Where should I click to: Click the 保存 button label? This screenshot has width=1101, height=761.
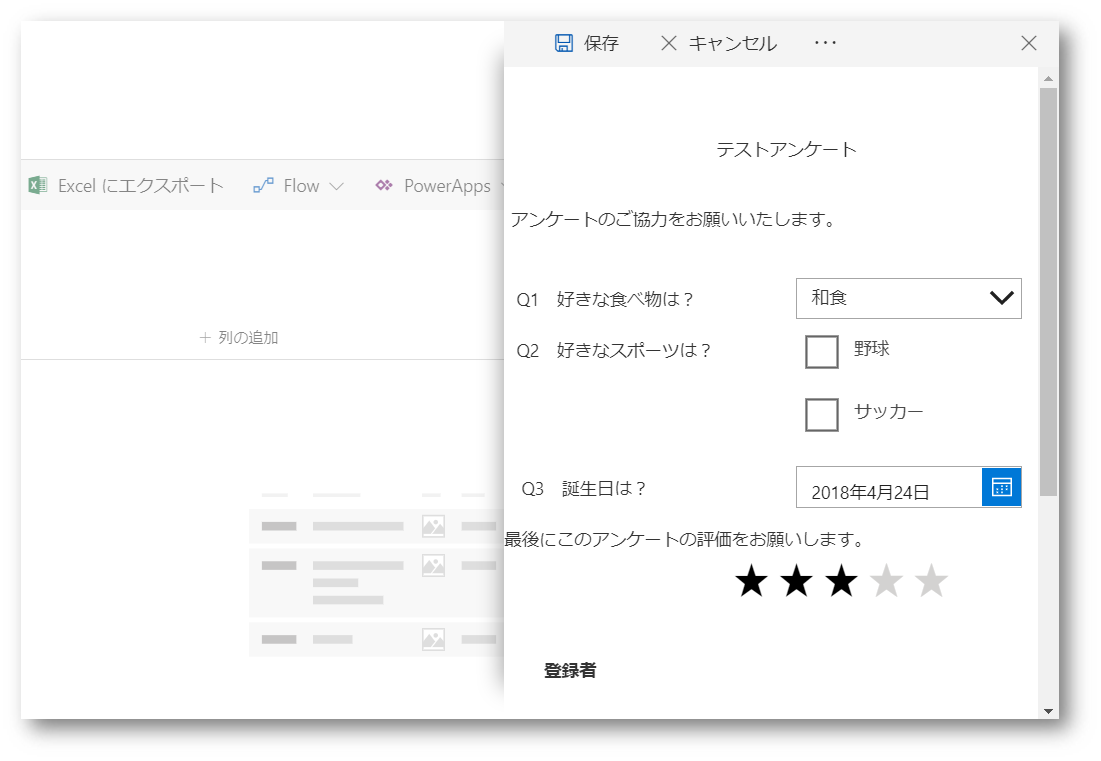click(601, 43)
